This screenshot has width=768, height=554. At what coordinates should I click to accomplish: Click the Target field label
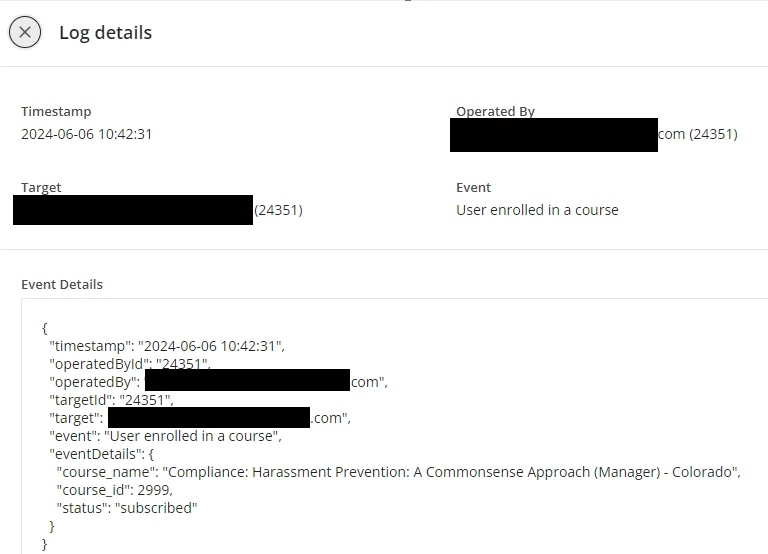pos(41,187)
